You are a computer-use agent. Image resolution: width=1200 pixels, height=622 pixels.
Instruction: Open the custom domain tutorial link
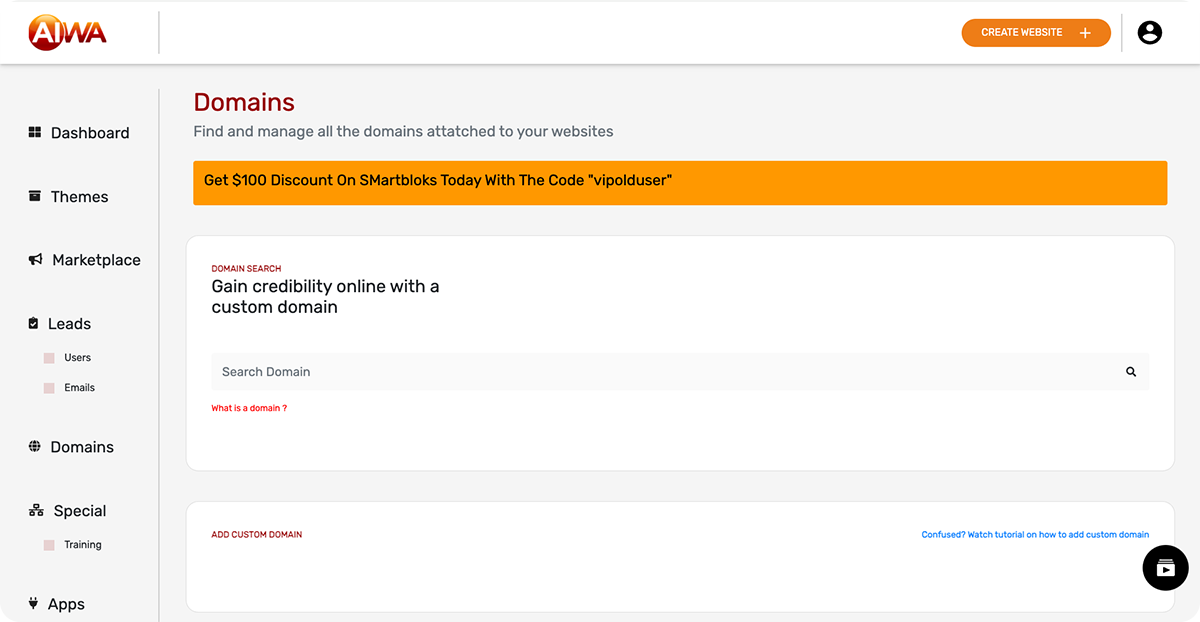1035,535
